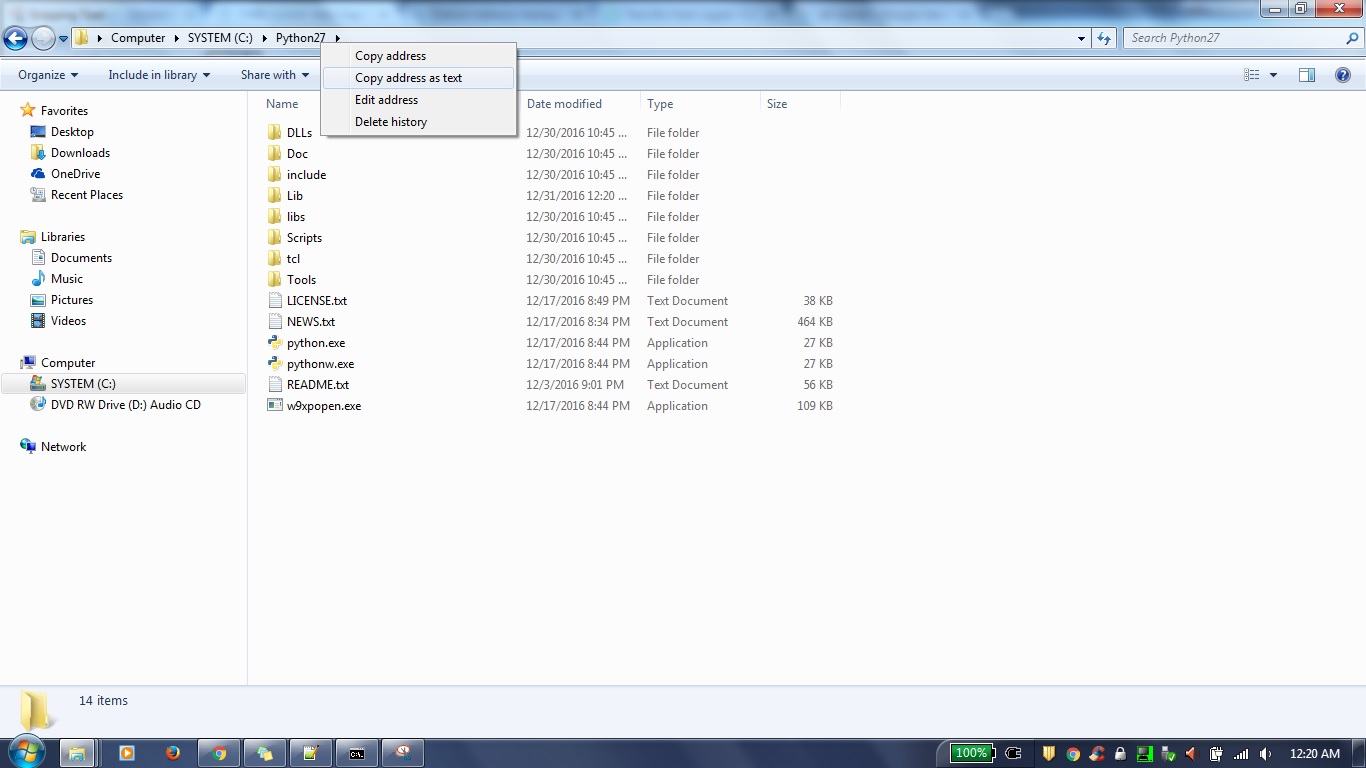Open Windows Explorer help
Image resolution: width=1366 pixels, height=768 pixels.
[1343, 75]
